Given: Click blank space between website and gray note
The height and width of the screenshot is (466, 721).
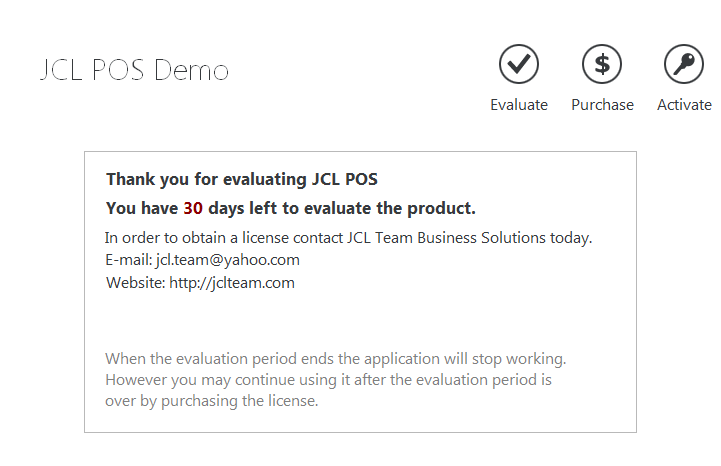Looking at the screenshot, I should click(360, 320).
